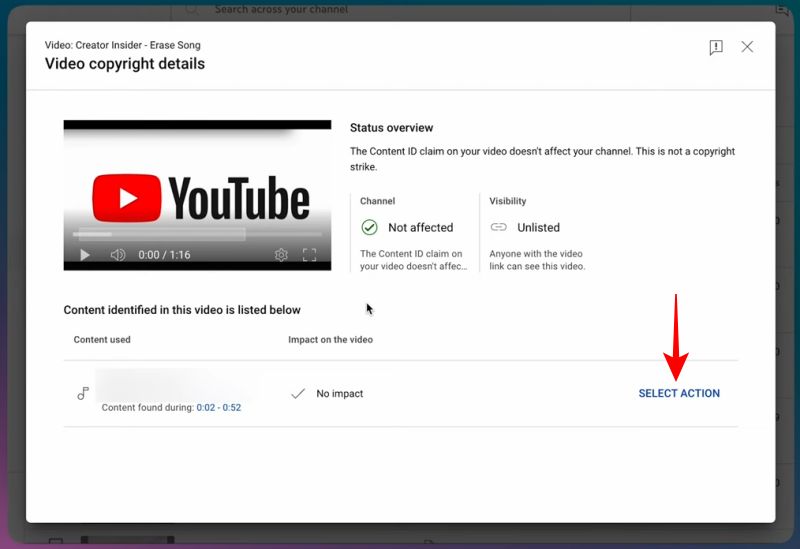Click the No impact checkmark icon

pyautogui.click(x=297, y=394)
